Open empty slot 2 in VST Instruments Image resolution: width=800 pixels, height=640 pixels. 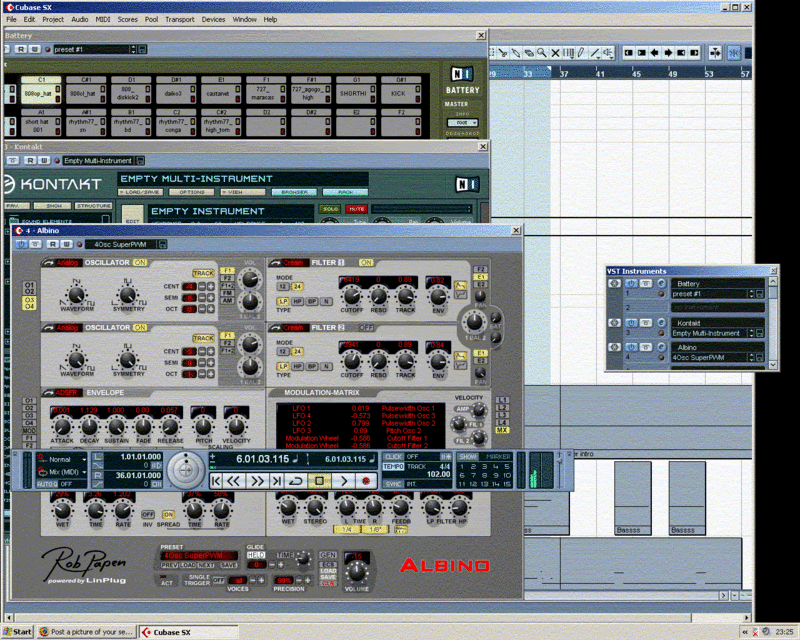(x=716, y=308)
